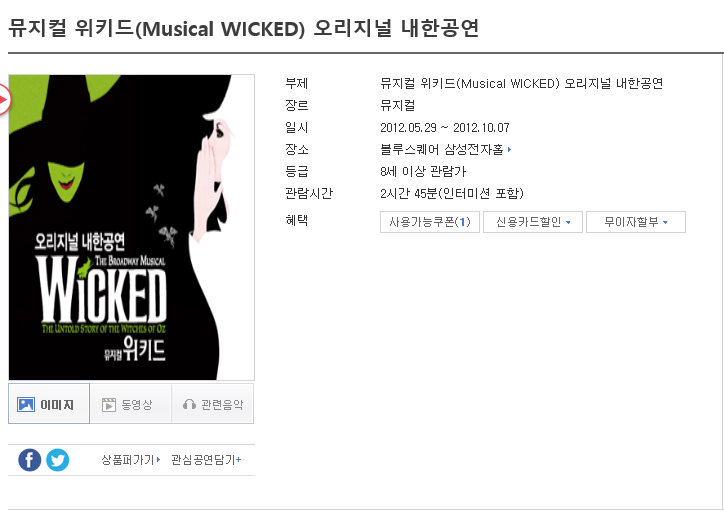
Task: Open the 블루스퀘어 삼성전자홀 venue link
Action: 441,149
